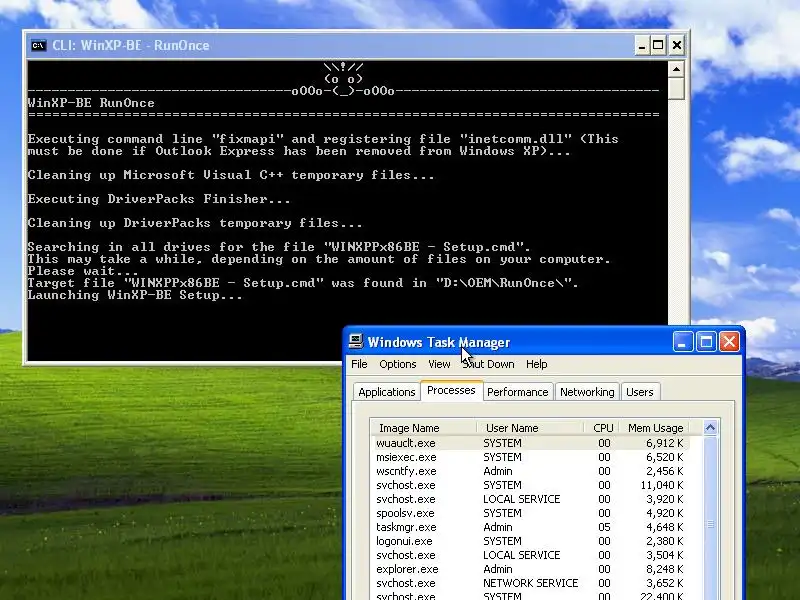Open the View menu in Task Manager
The image size is (800, 600).
click(439, 364)
